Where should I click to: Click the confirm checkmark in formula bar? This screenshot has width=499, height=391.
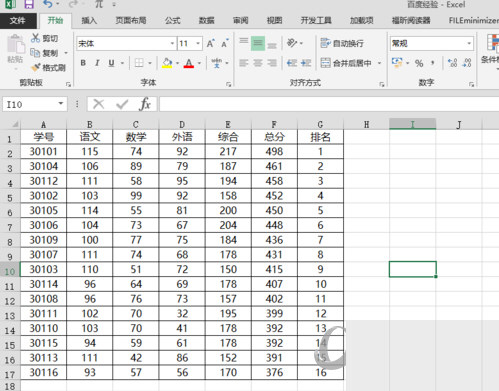click(122, 104)
